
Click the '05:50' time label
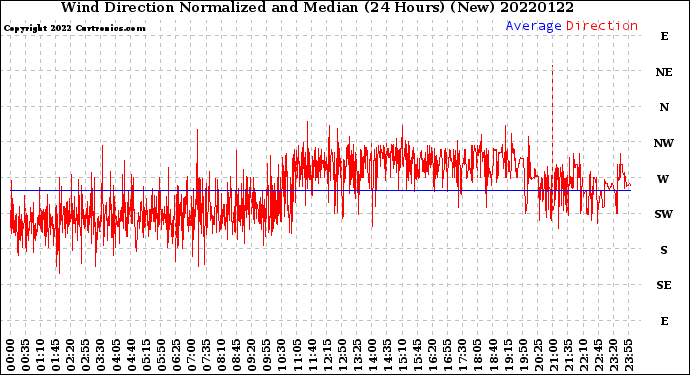click(x=161, y=356)
